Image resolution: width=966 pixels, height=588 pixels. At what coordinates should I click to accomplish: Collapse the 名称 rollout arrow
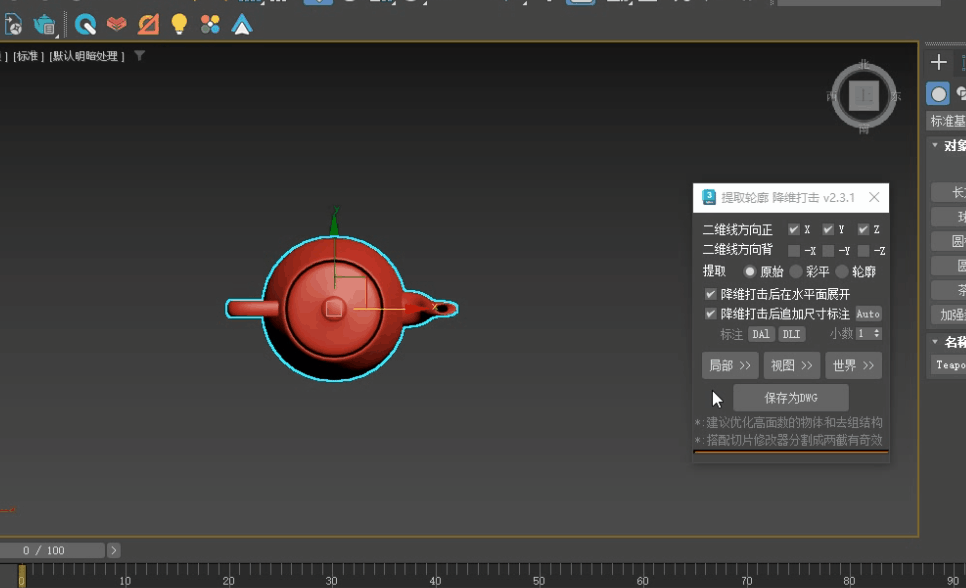tap(935, 341)
